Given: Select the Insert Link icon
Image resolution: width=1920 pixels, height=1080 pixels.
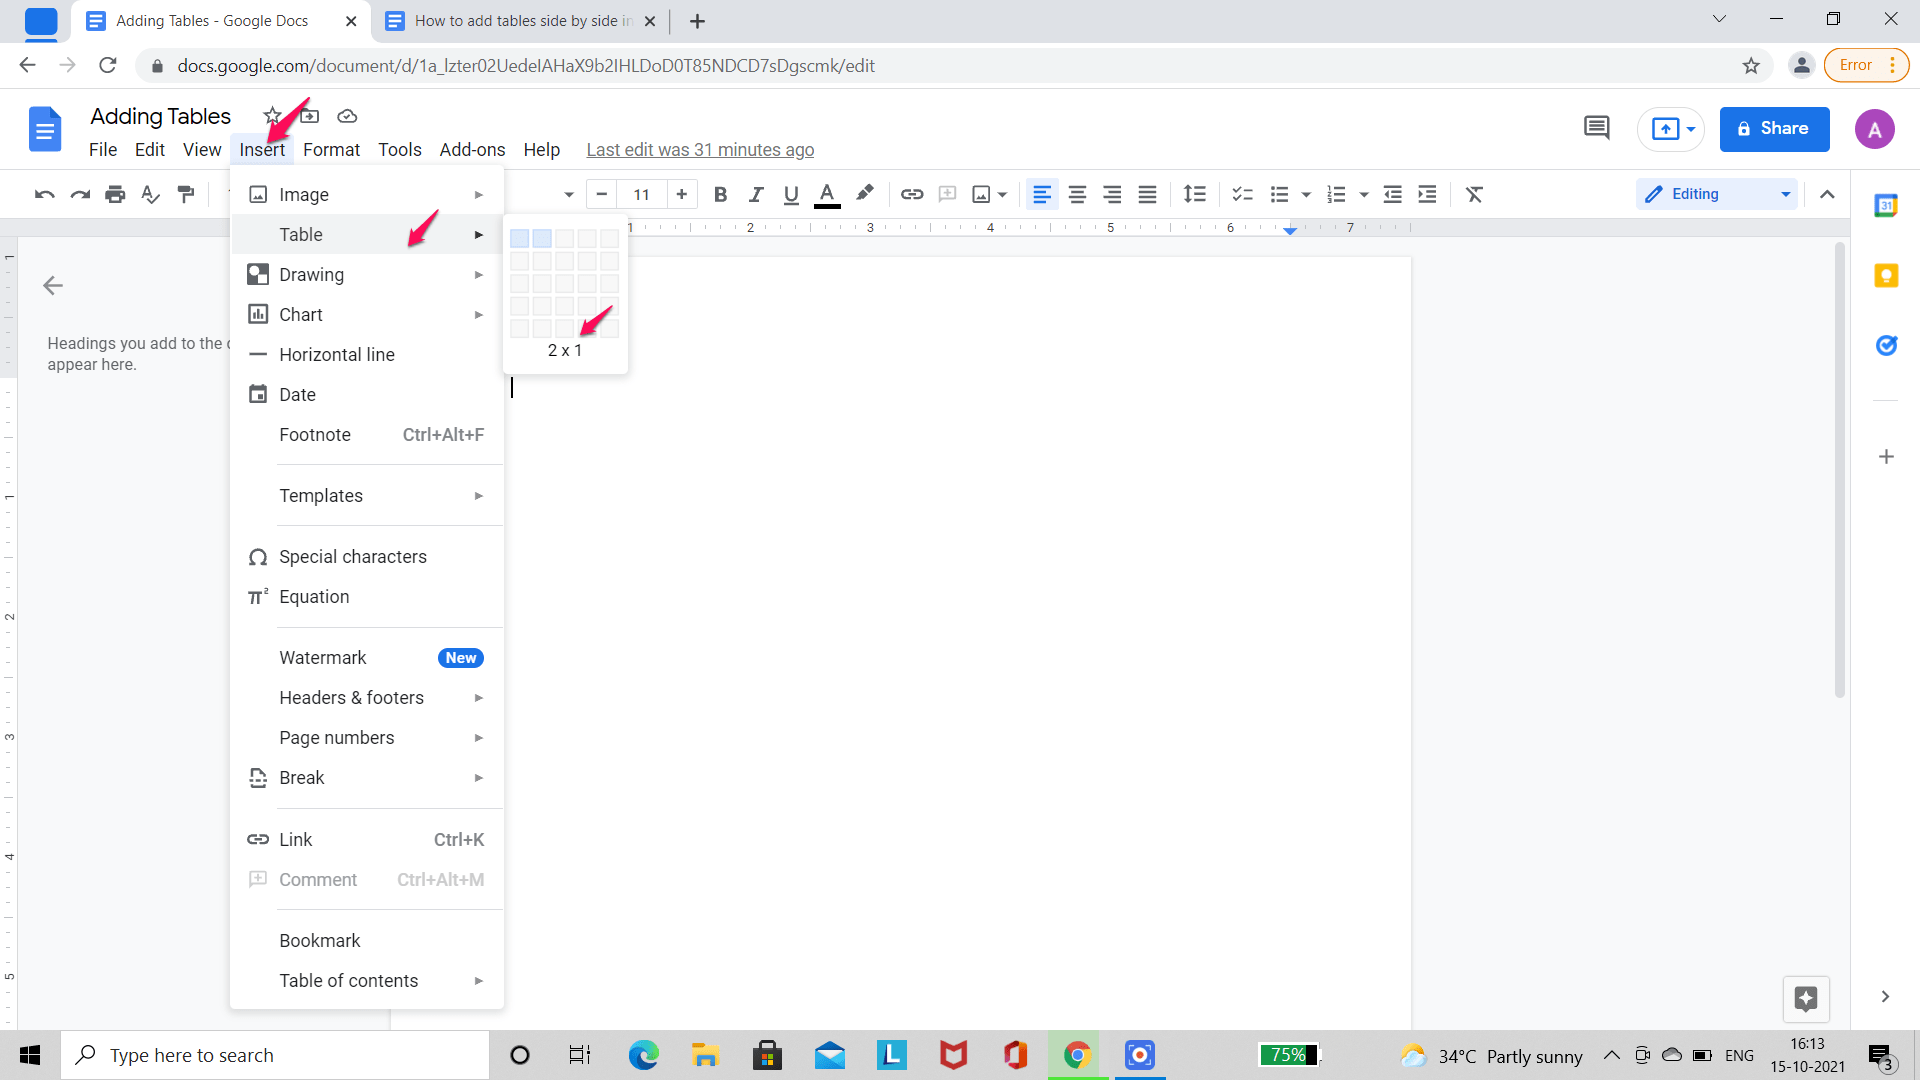Looking at the screenshot, I should (x=911, y=194).
